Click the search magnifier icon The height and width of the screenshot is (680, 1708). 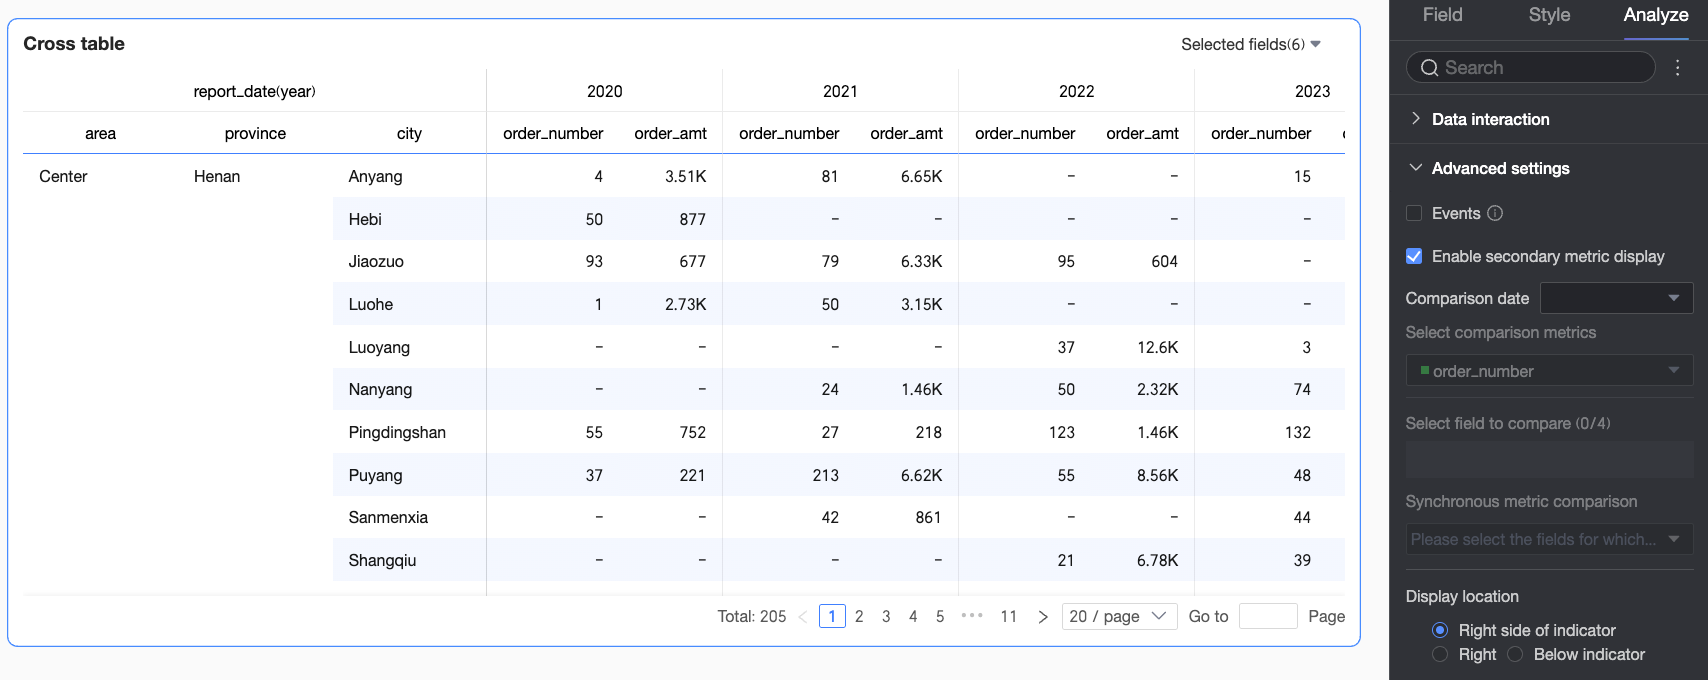[1429, 68]
